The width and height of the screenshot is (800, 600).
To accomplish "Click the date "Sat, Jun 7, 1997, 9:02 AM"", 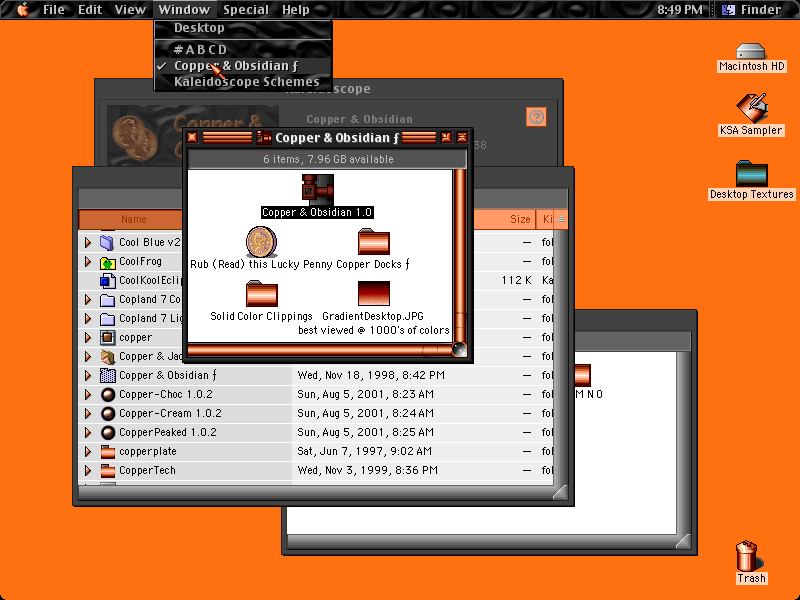I will coord(364,452).
